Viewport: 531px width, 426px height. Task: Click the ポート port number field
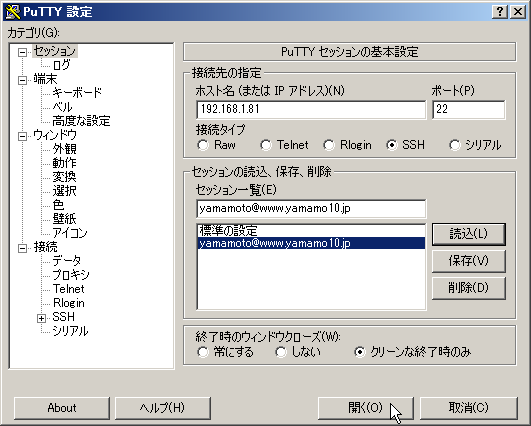coord(469,109)
